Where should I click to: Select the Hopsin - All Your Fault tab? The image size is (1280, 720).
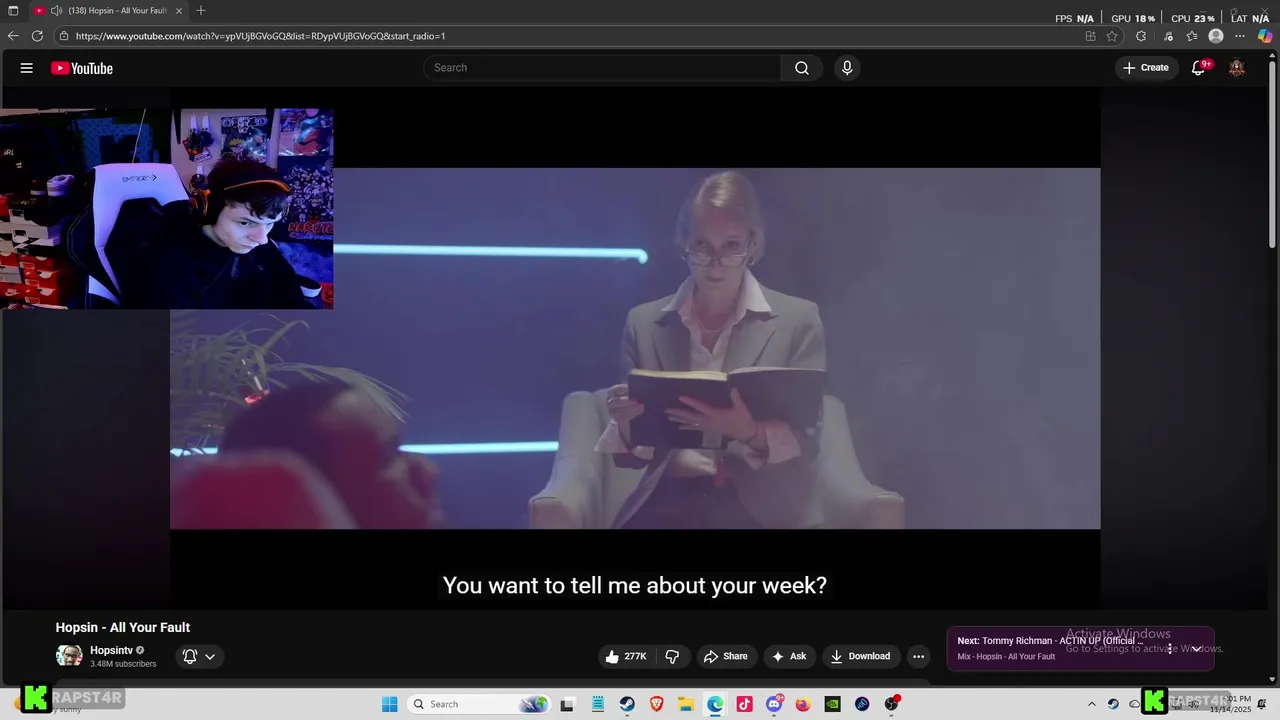pos(107,10)
